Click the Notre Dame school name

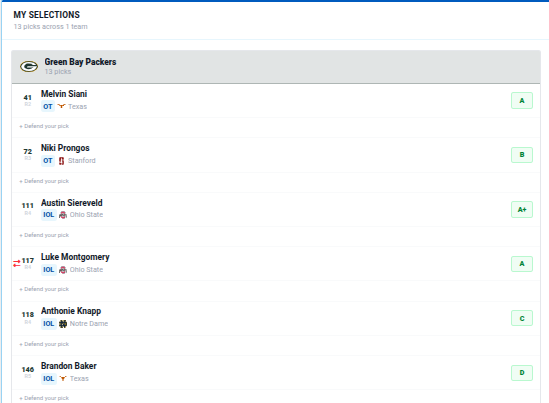89,324
